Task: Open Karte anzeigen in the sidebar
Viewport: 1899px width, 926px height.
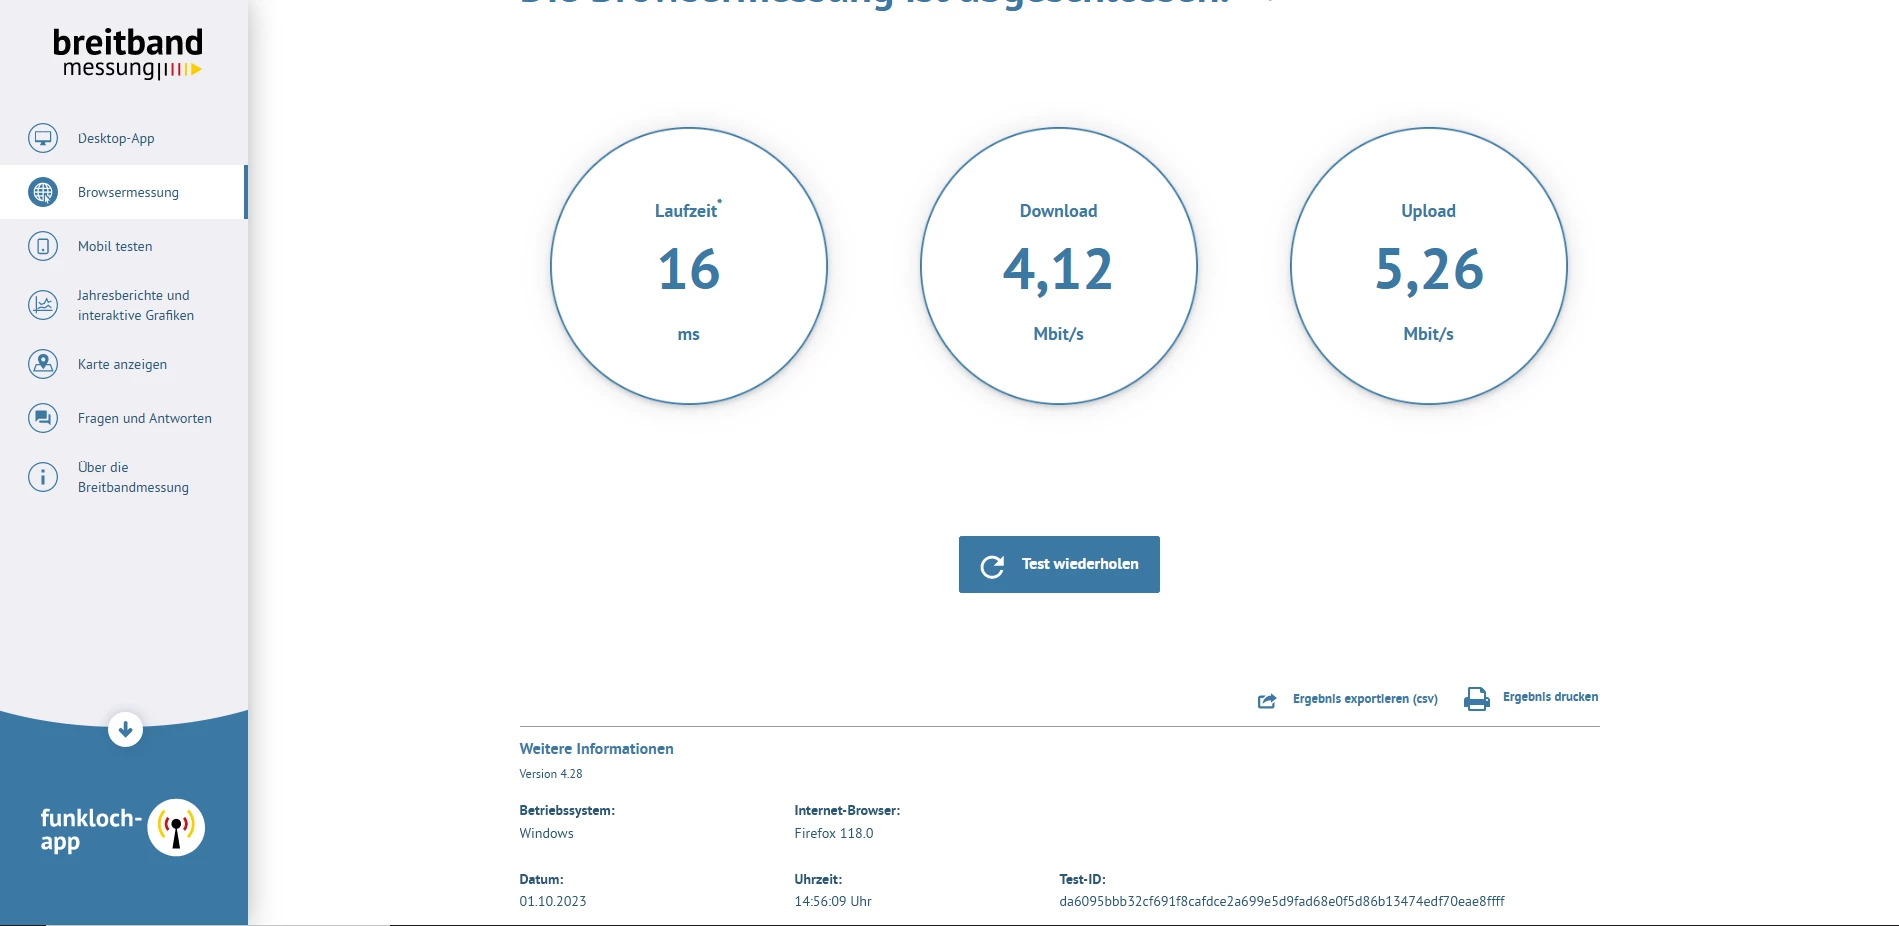Action: 122,364
